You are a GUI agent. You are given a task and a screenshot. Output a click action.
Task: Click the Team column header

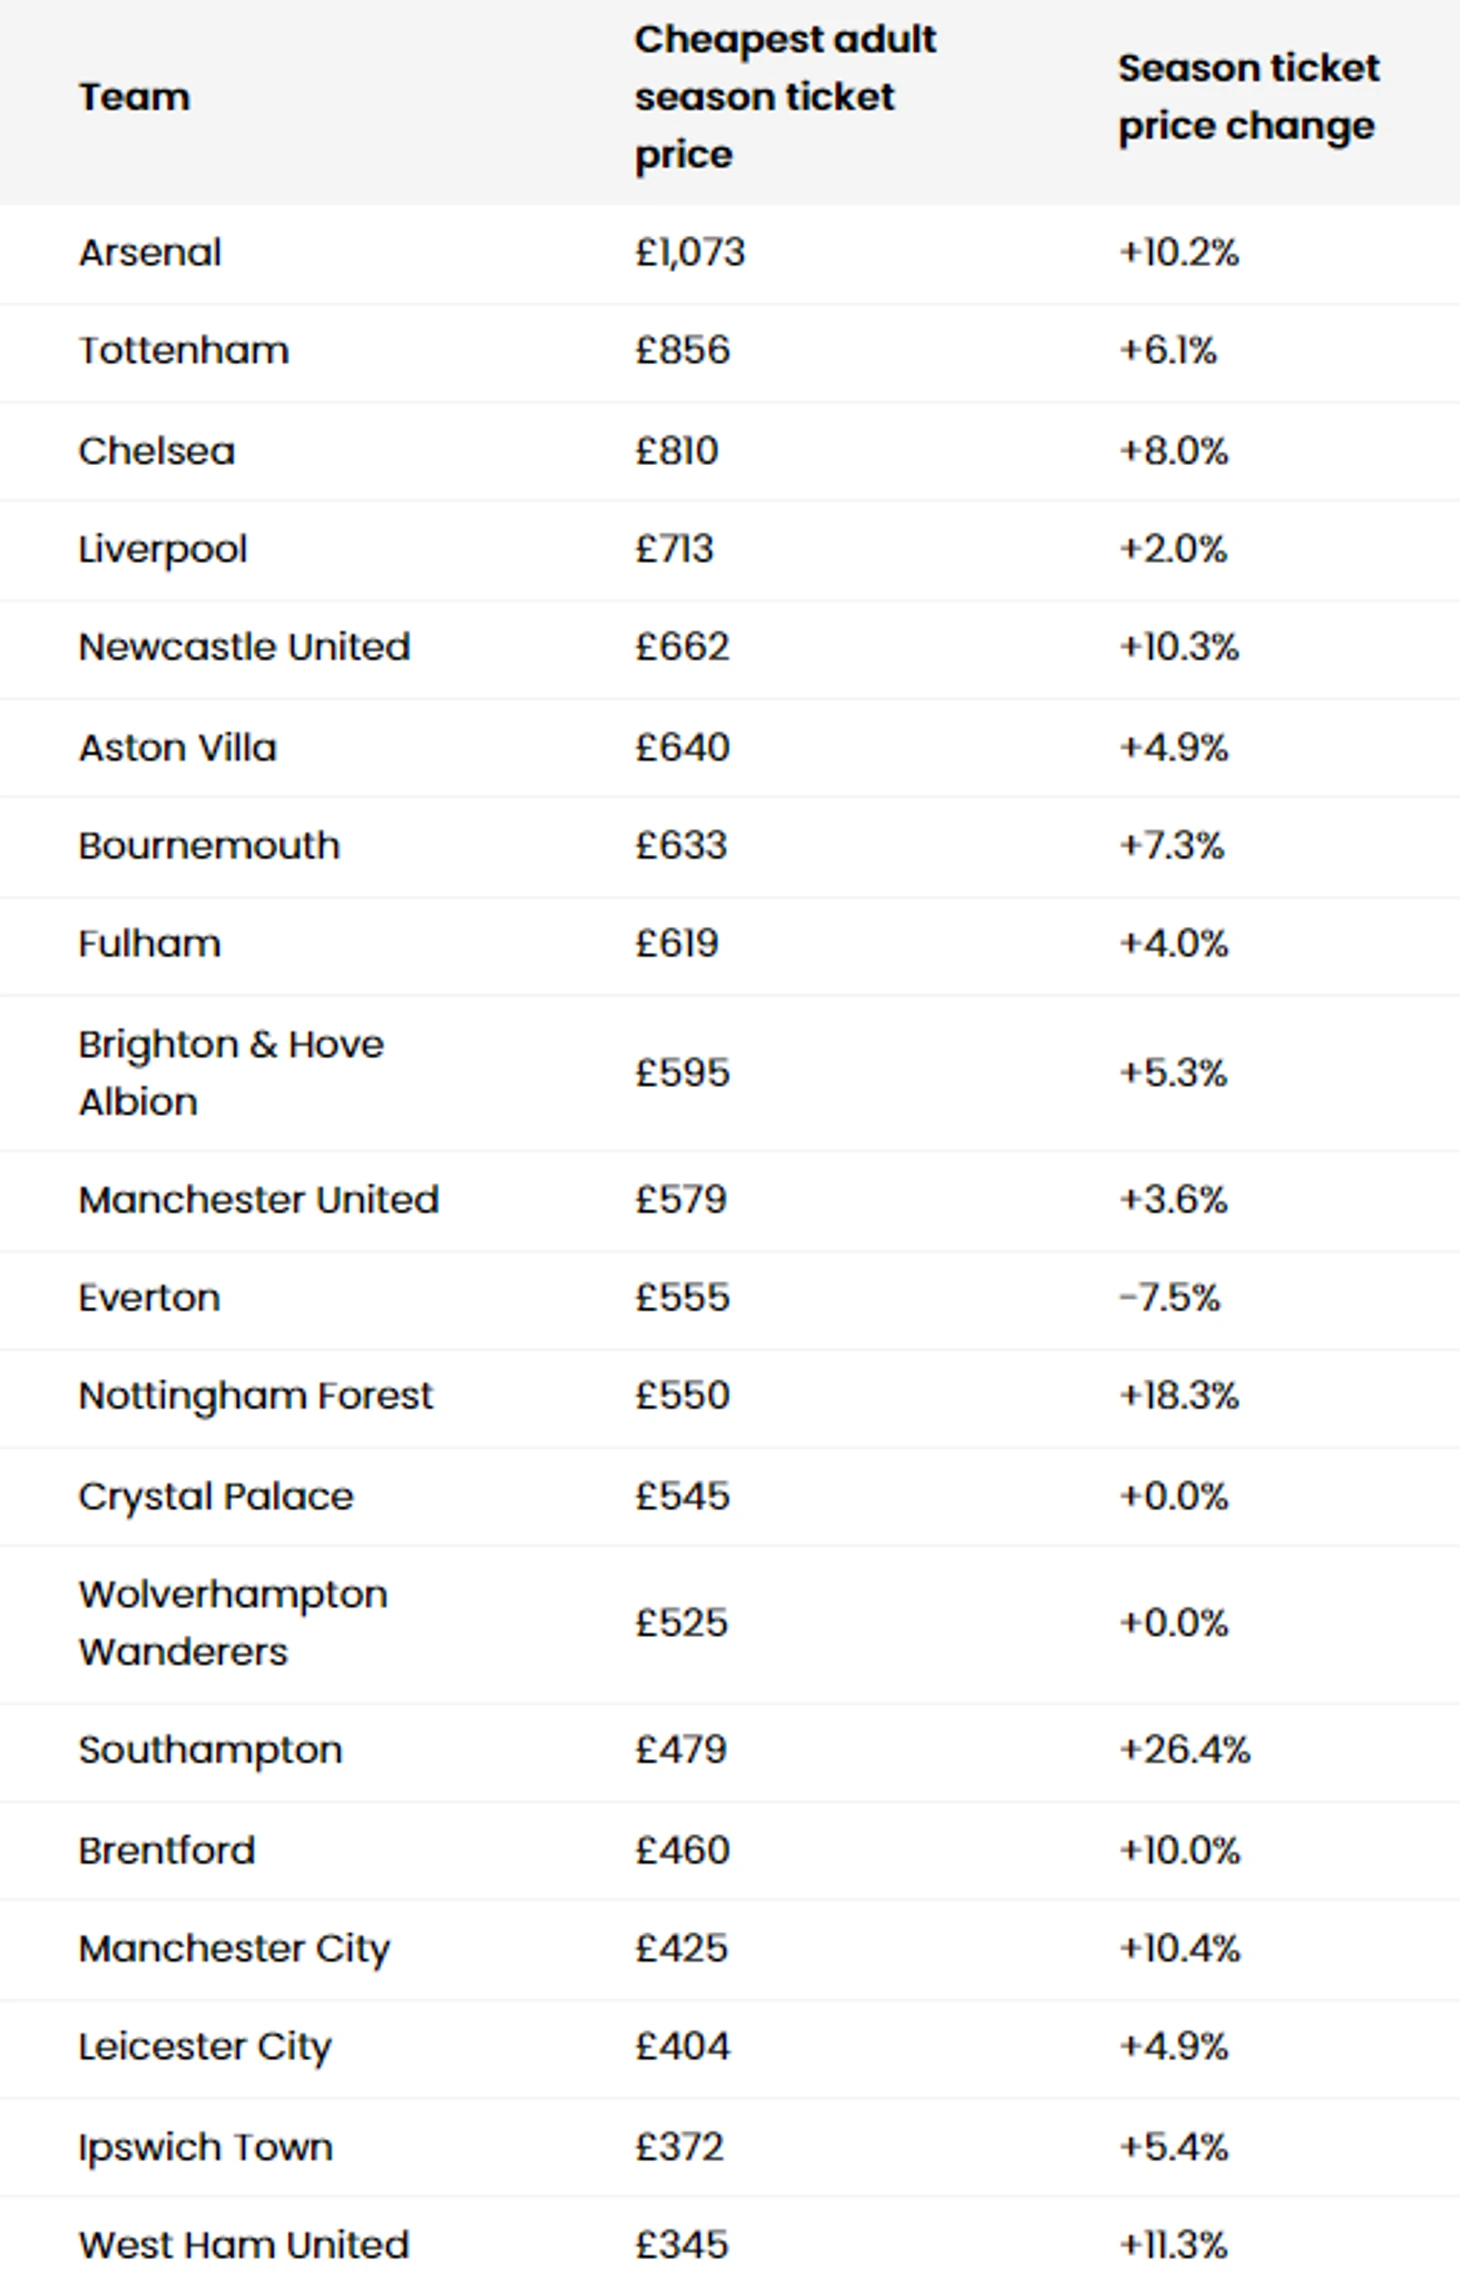(x=134, y=97)
